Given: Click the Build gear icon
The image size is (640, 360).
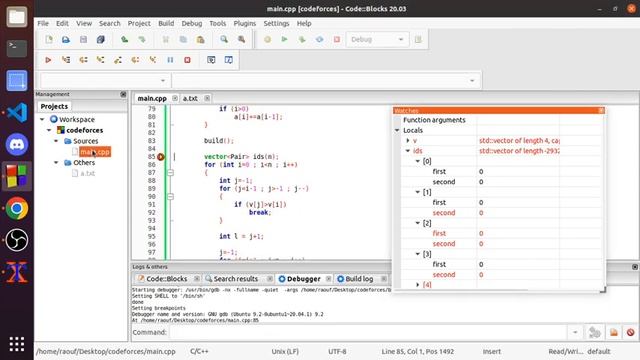Looking at the screenshot, I should click(267, 40).
